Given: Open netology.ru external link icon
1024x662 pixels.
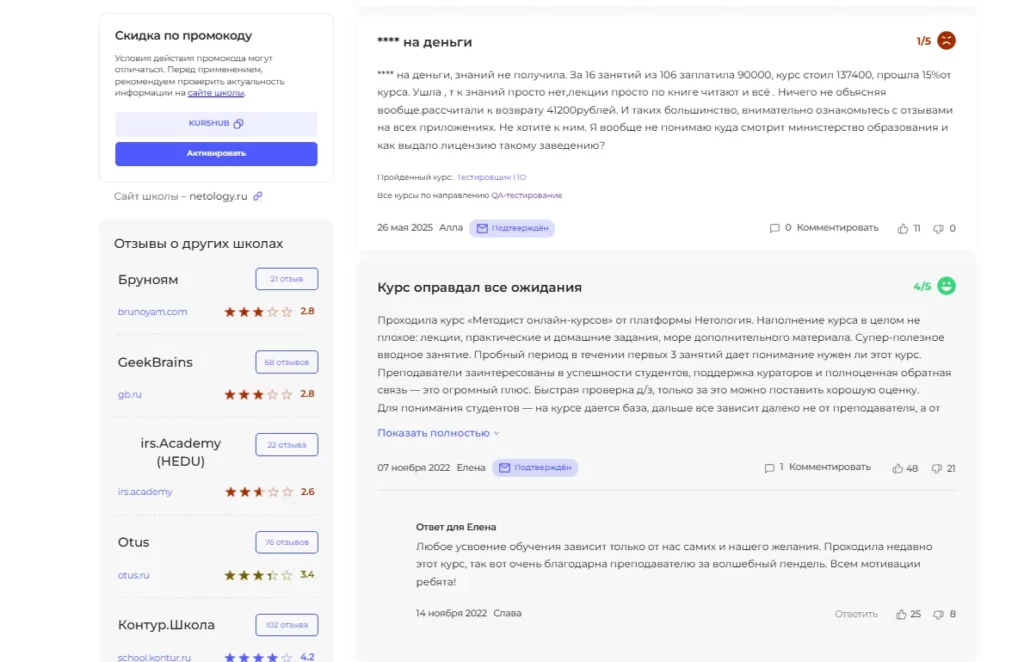Looking at the screenshot, I should click(258, 196).
